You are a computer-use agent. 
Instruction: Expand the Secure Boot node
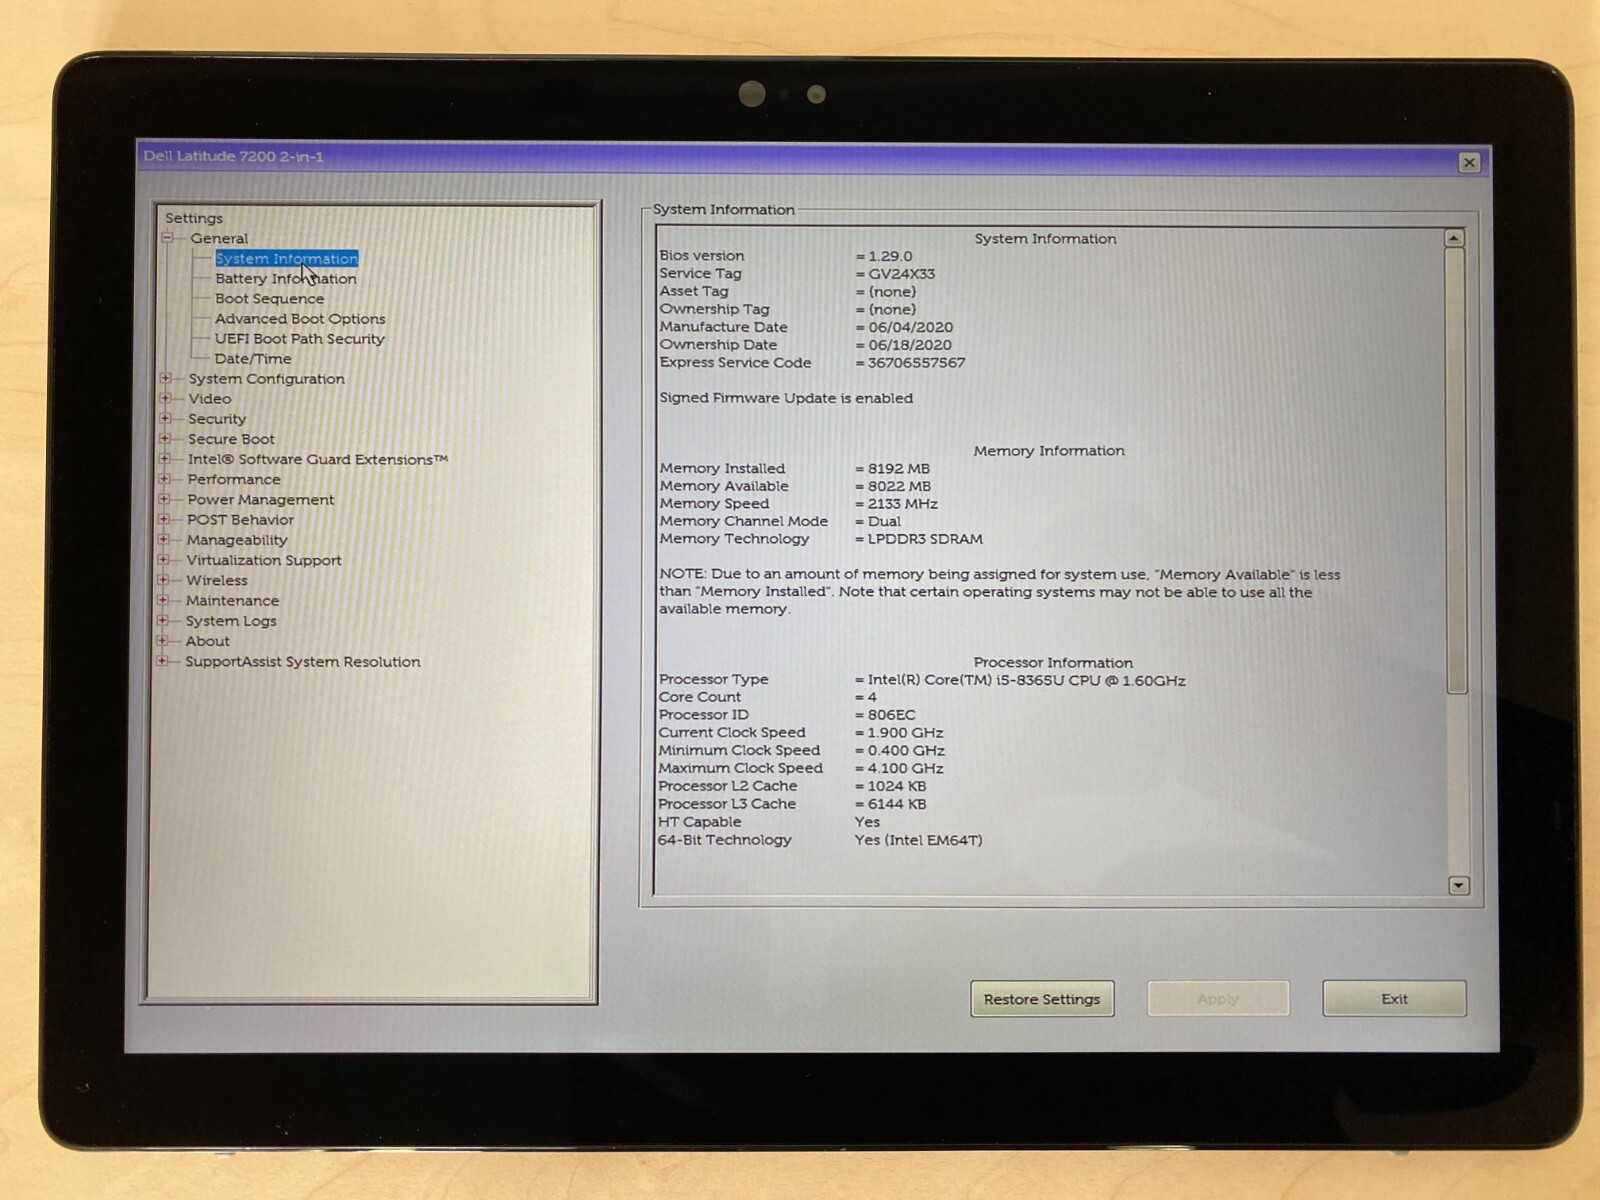pyautogui.click(x=165, y=438)
